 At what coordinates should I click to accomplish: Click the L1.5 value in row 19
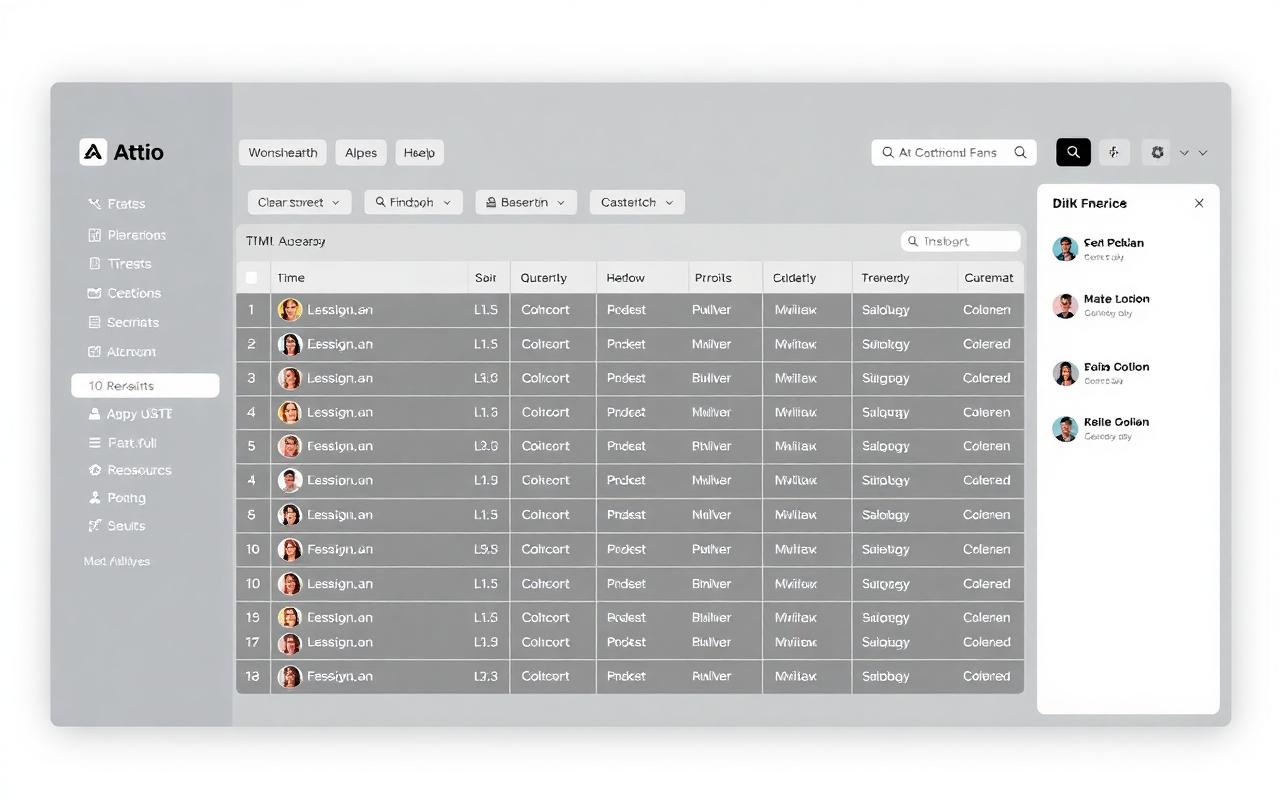pyautogui.click(x=485, y=617)
